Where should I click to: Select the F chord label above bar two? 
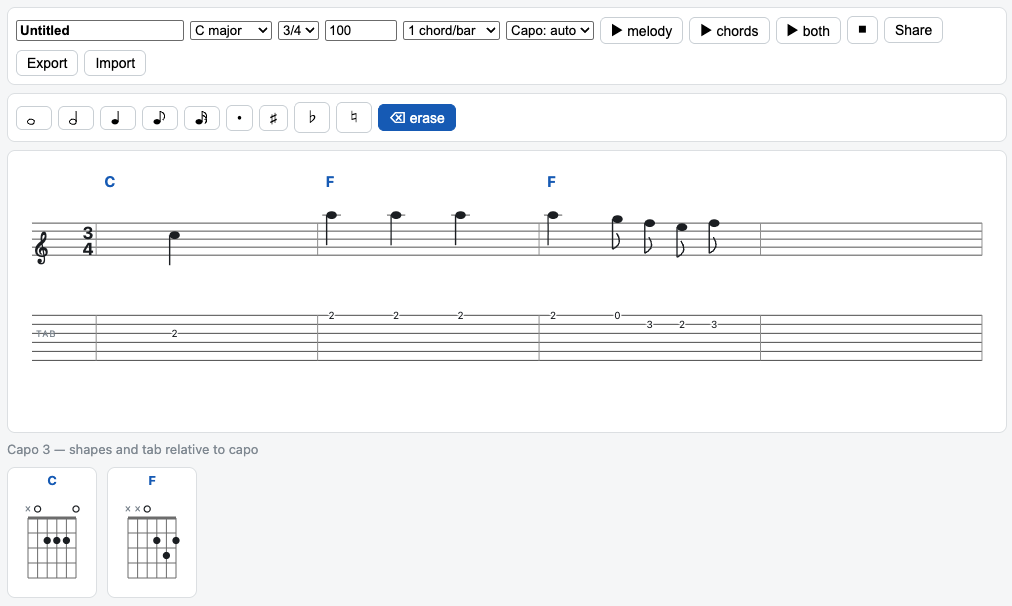click(x=330, y=182)
